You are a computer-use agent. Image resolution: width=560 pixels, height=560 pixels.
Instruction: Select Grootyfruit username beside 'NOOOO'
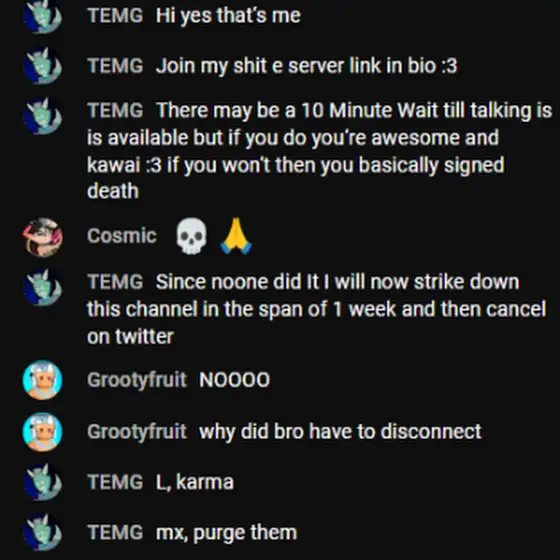[137, 380]
